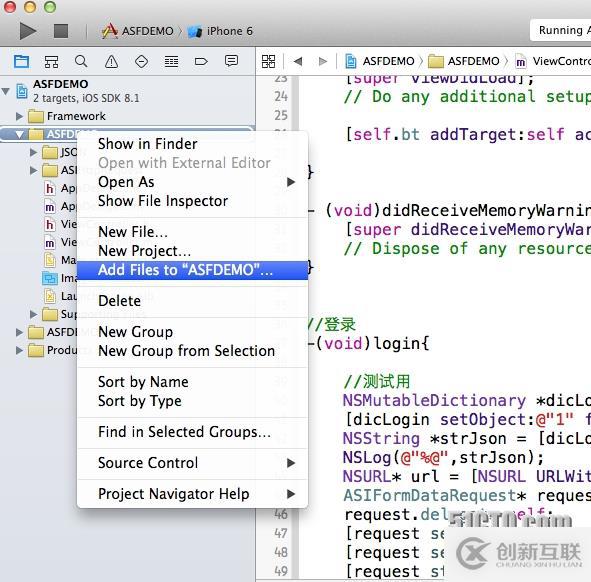This screenshot has height=582, width=591.
Task: Choose New File… from context menu
Action: click(x=192, y=232)
